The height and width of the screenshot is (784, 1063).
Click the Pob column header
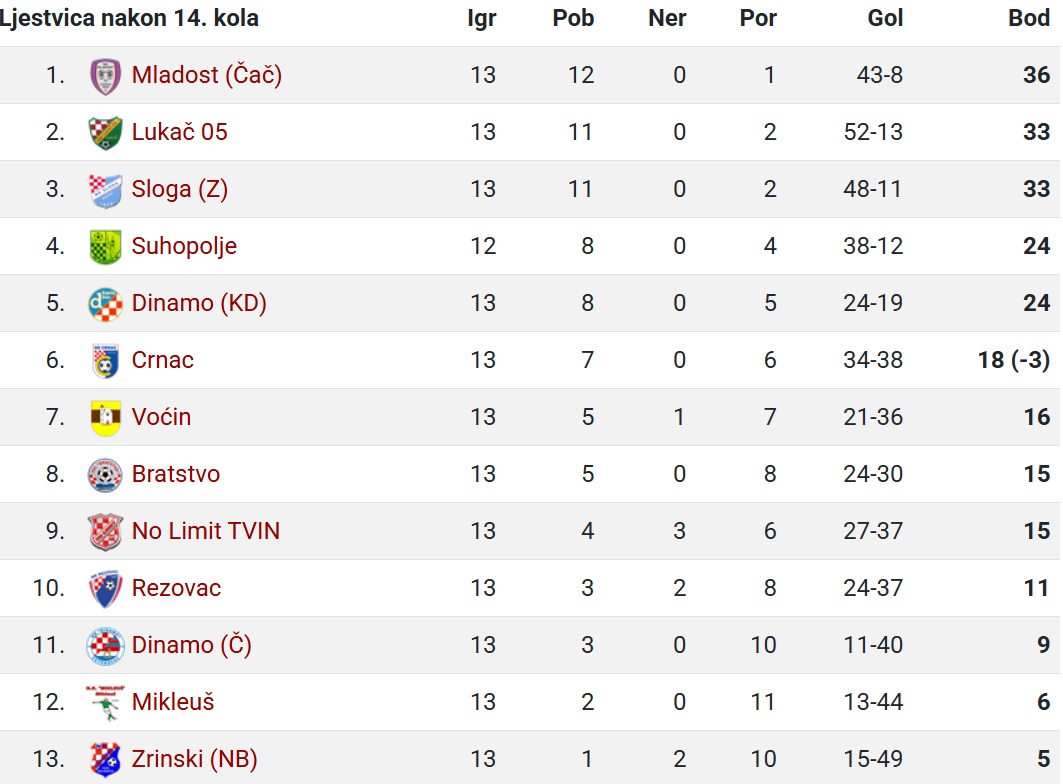pyautogui.click(x=573, y=18)
